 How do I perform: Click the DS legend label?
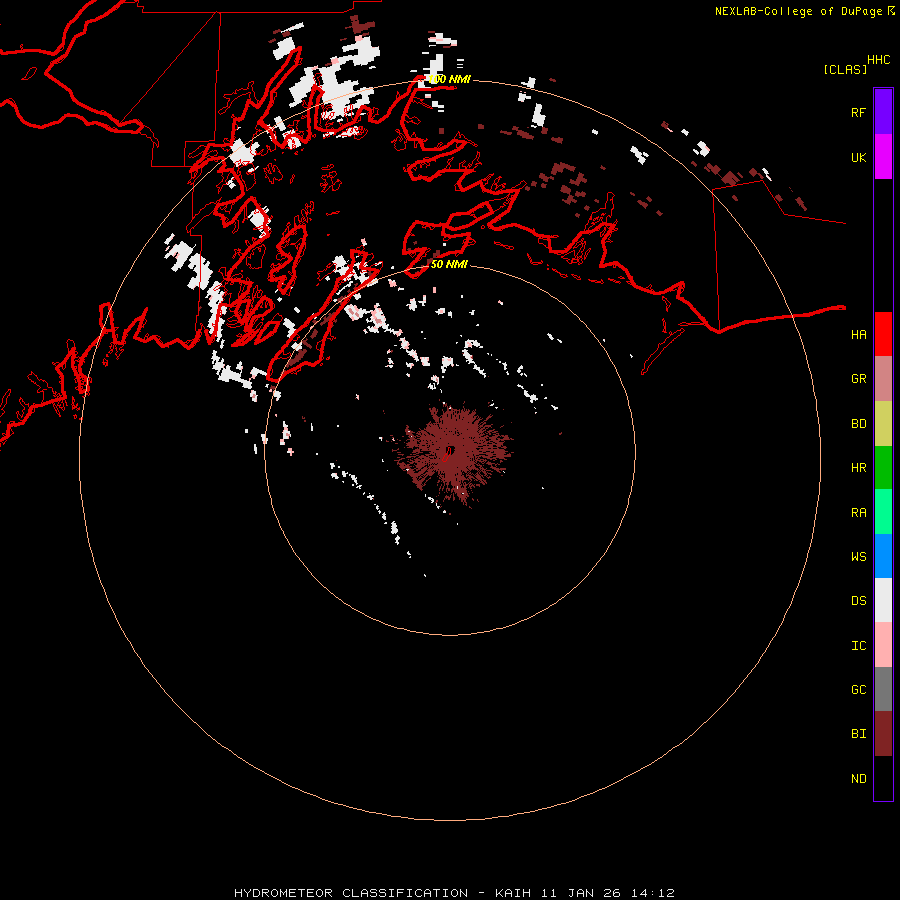pos(858,601)
